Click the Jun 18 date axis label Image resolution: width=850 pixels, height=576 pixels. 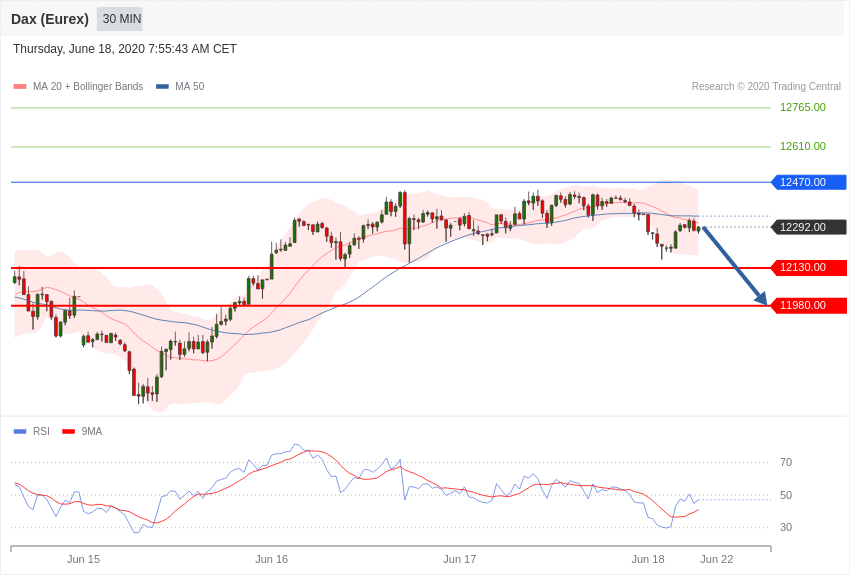click(x=648, y=559)
